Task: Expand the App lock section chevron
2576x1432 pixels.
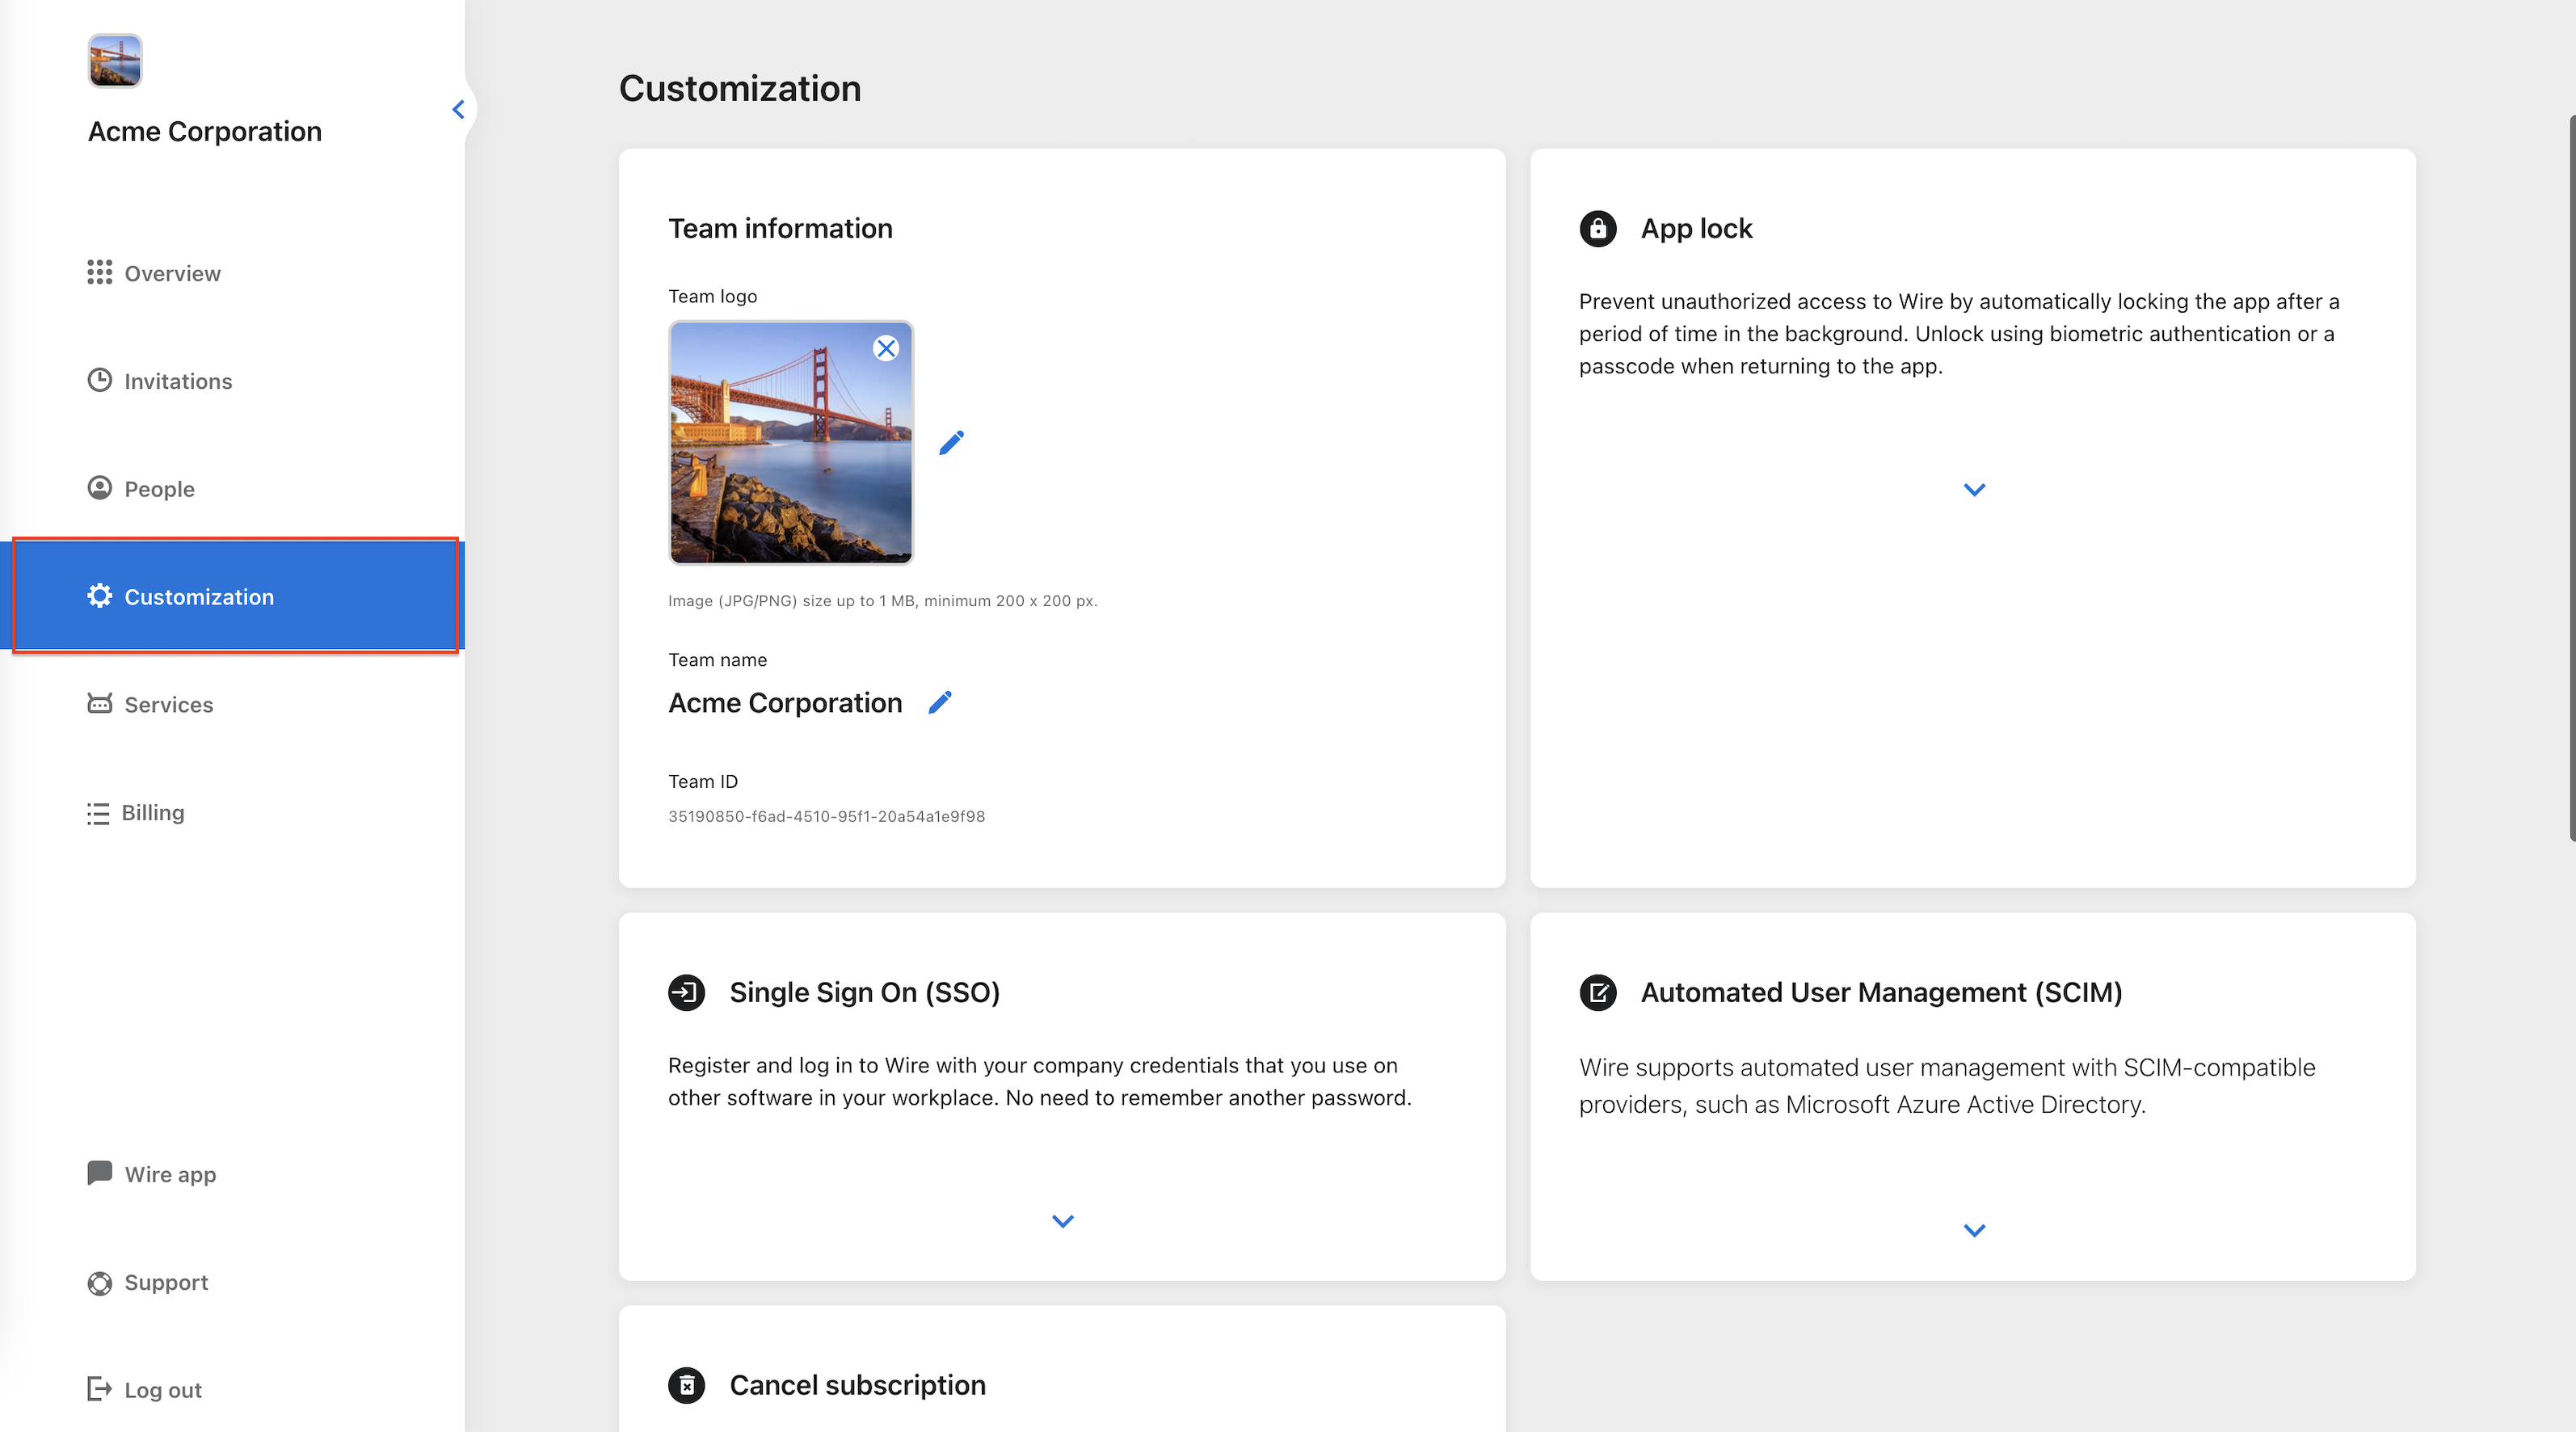Action: 1973,490
